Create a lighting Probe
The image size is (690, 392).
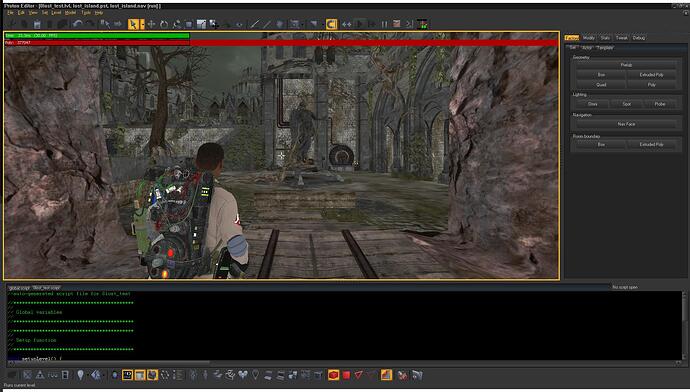[x=660, y=104]
